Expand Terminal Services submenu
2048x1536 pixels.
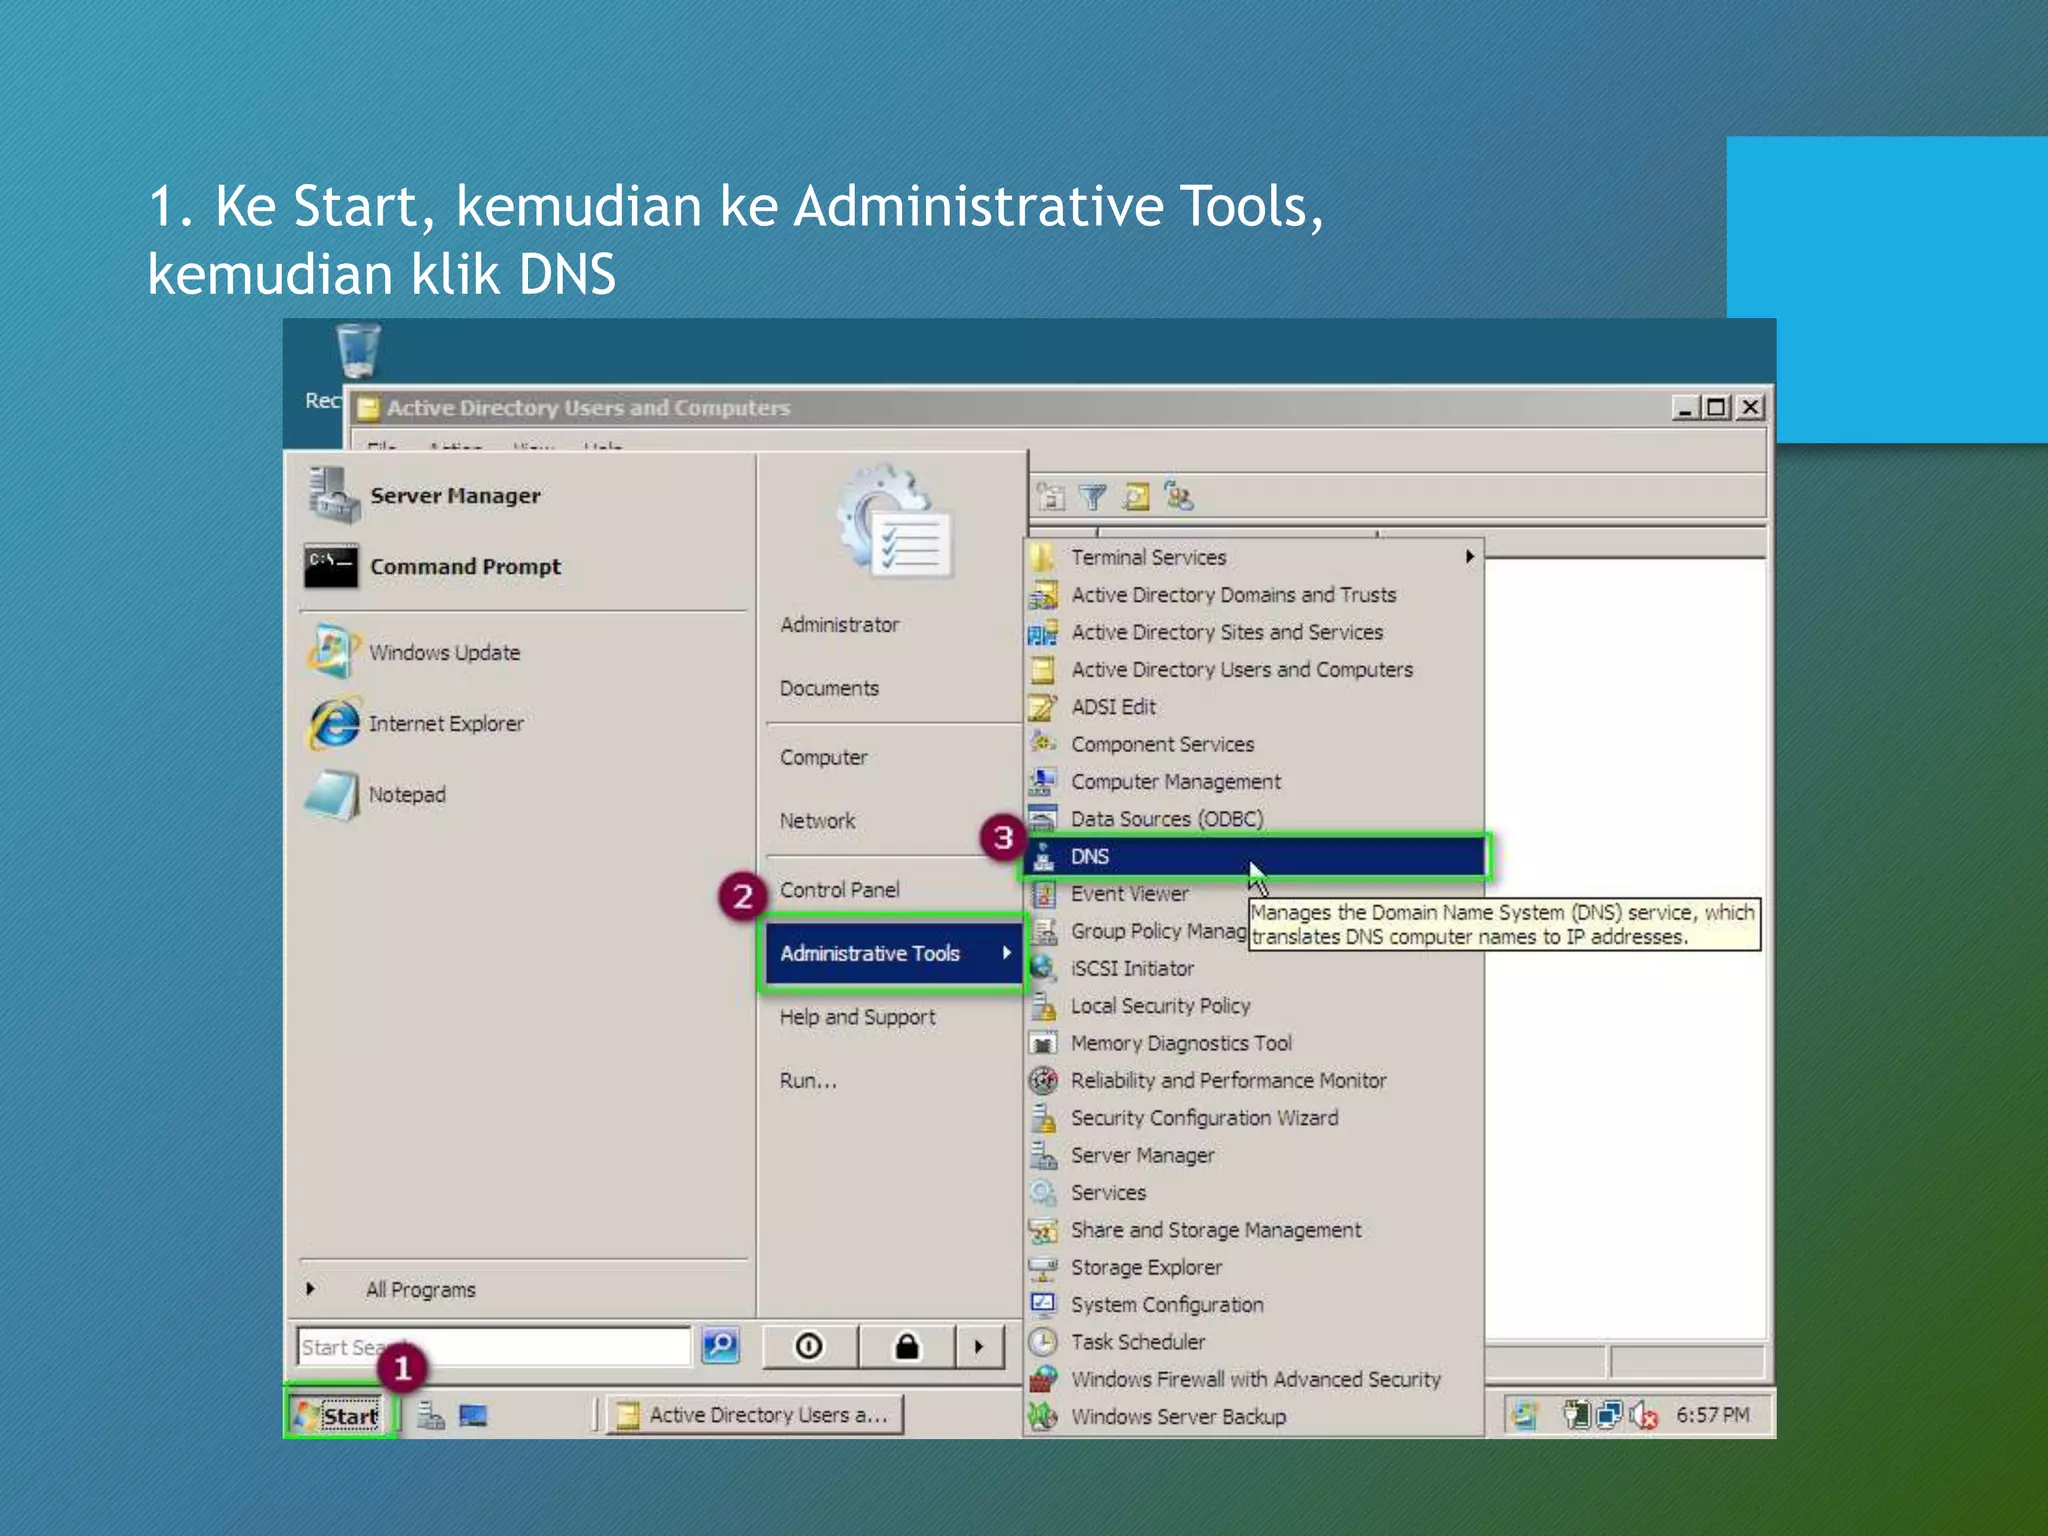click(x=1253, y=557)
